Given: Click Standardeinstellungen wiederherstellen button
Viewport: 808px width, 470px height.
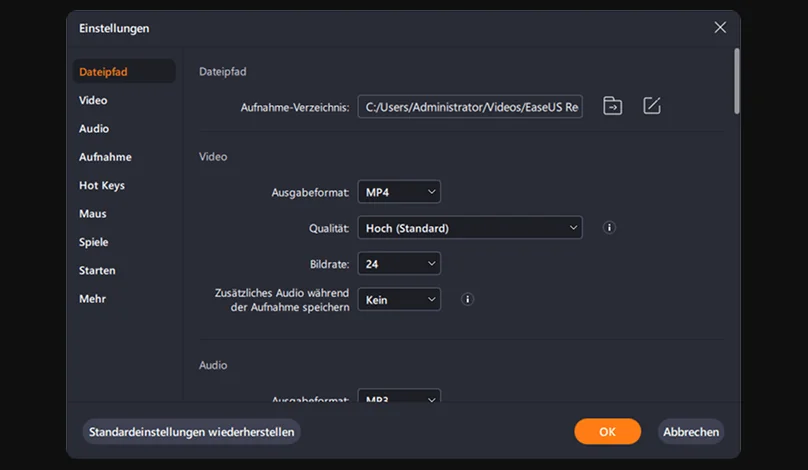Looking at the screenshot, I should [191, 432].
